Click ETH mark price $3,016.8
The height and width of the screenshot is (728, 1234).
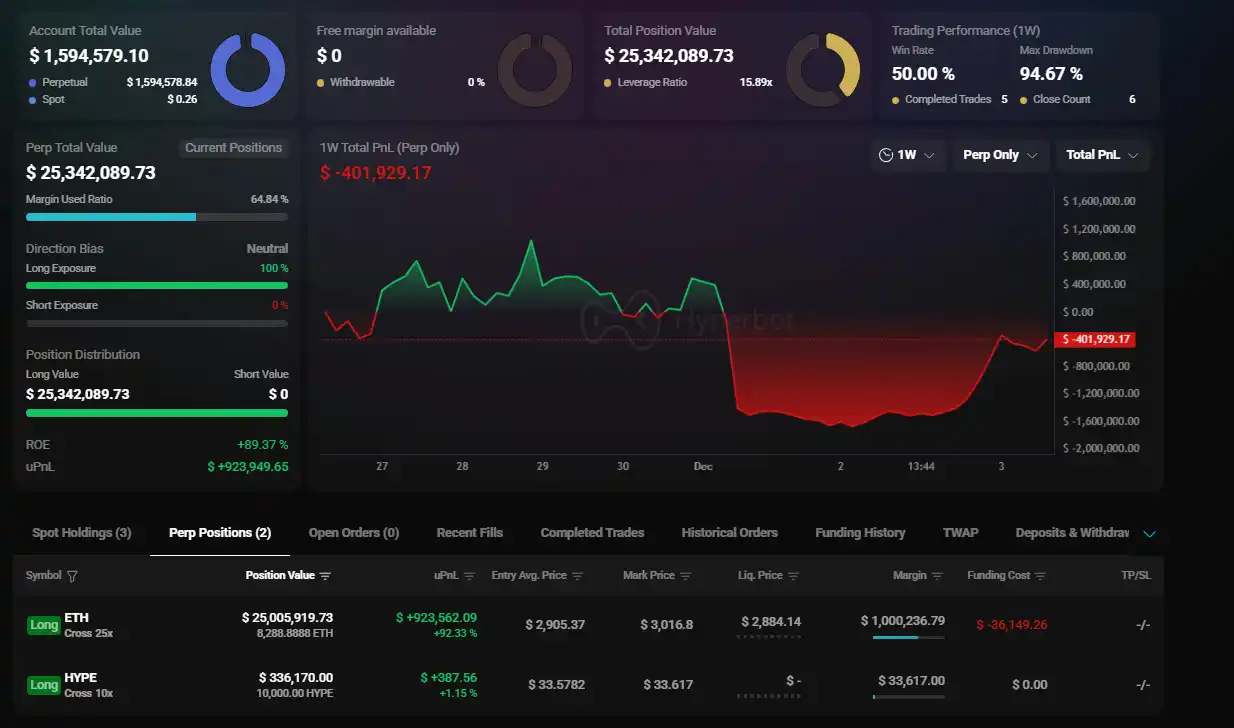coord(667,625)
